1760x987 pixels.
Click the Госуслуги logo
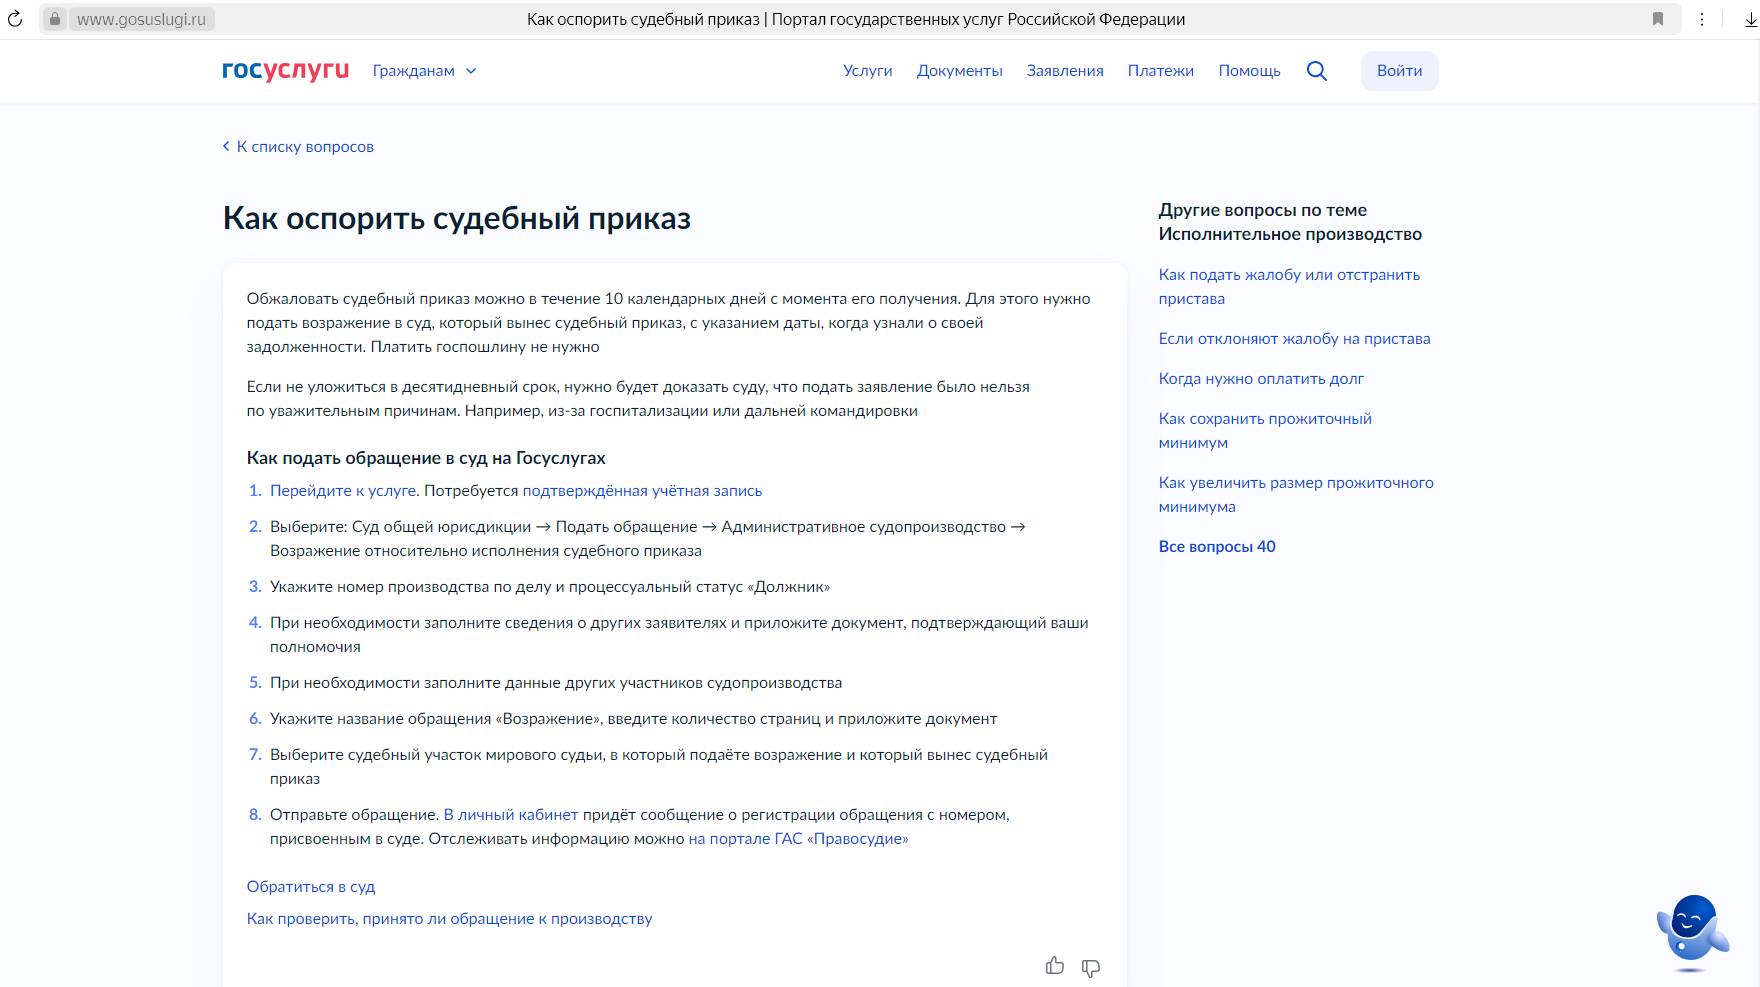(x=285, y=70)
